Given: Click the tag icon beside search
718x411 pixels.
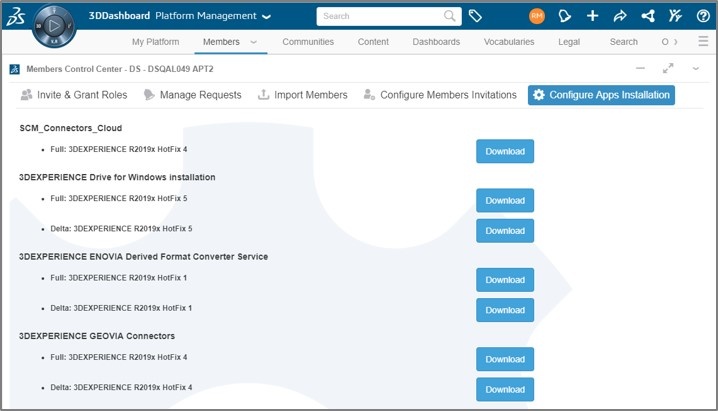Looking at the screenshot, I should click(476, 16).
